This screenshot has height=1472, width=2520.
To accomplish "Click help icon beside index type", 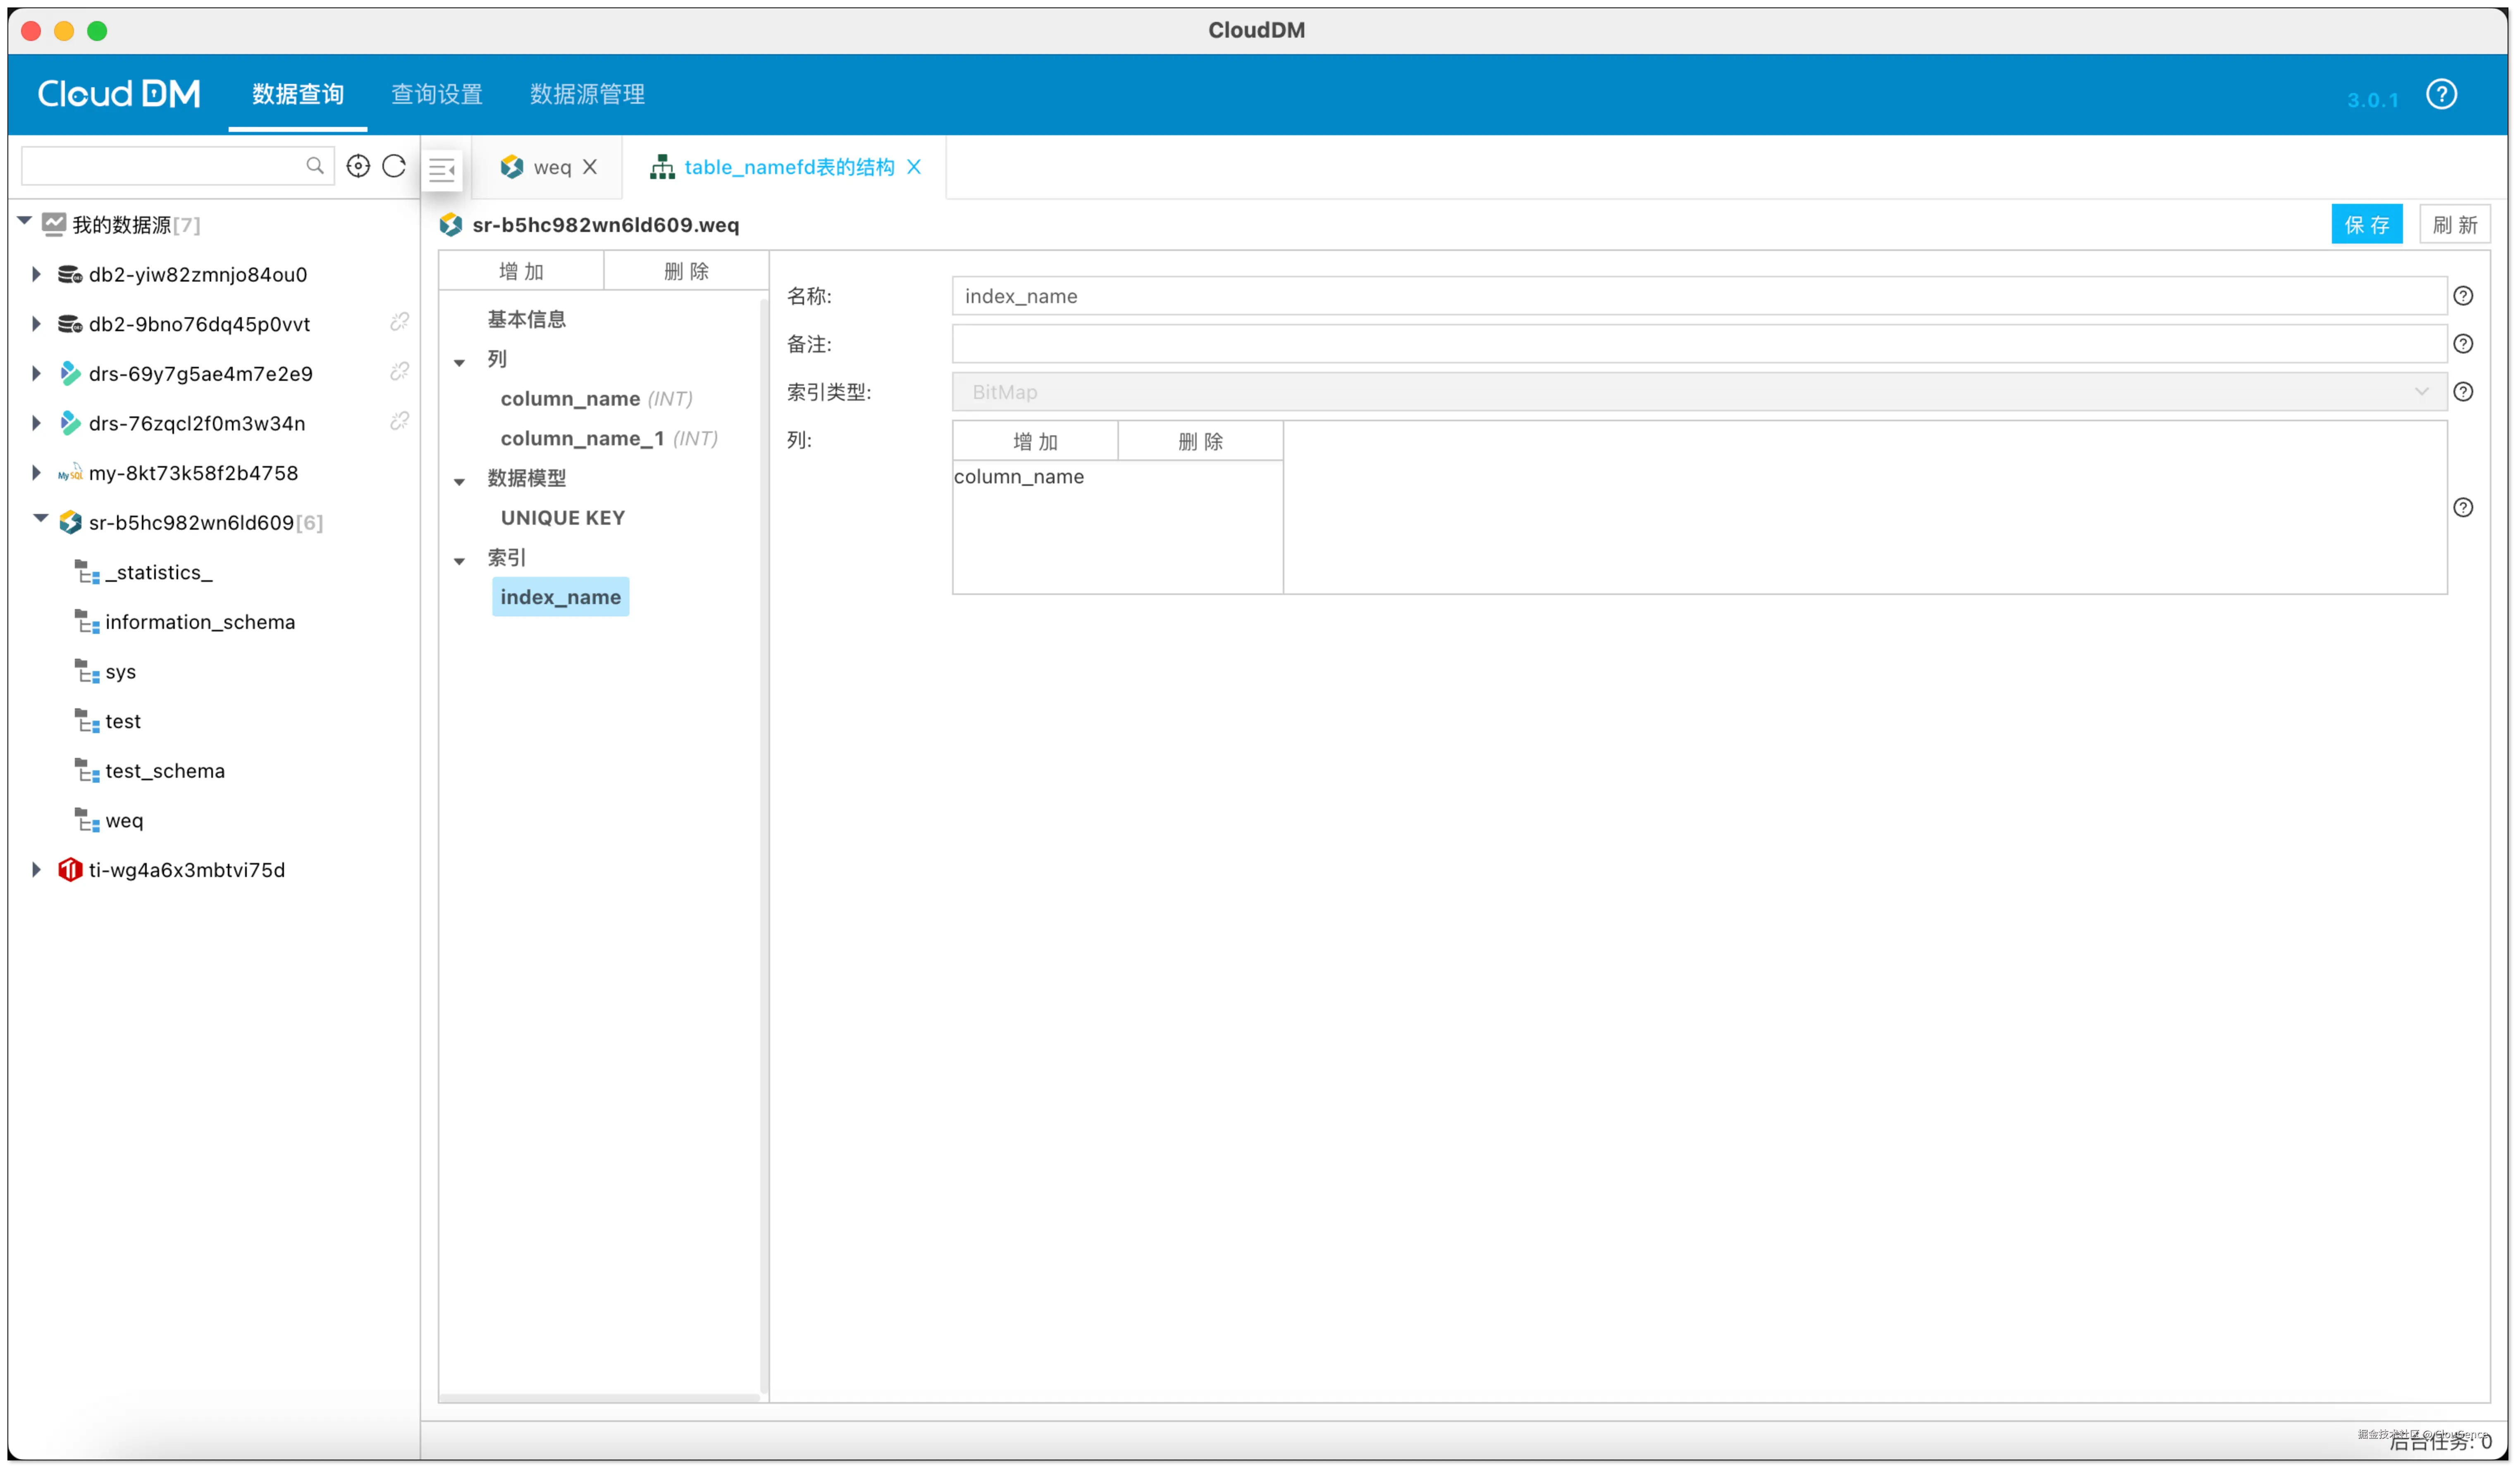I will [2463, 392].
